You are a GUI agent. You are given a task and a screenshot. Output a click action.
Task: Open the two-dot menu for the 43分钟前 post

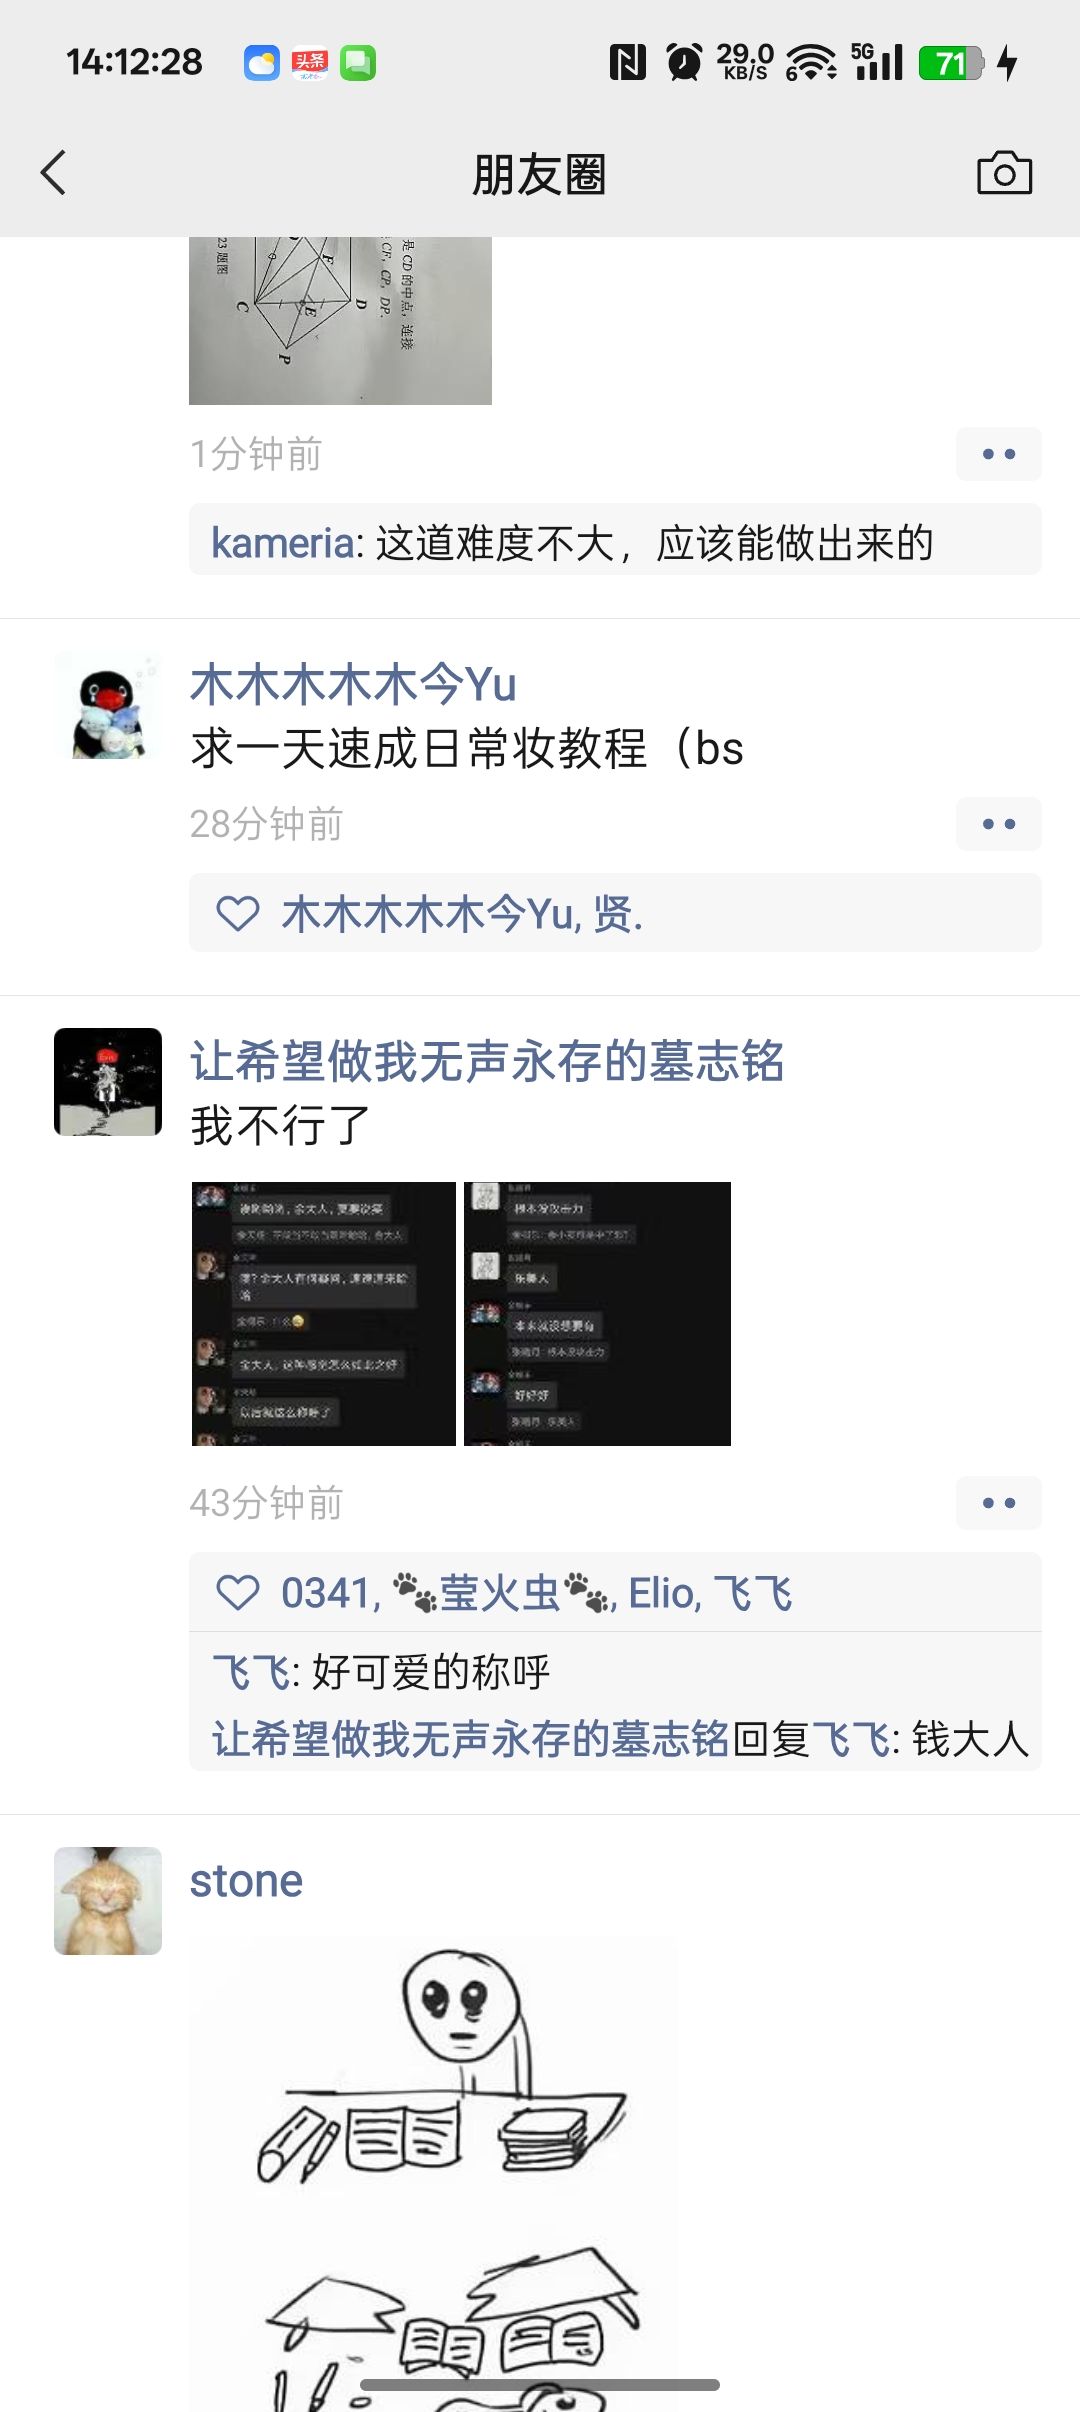point(998,1503)
